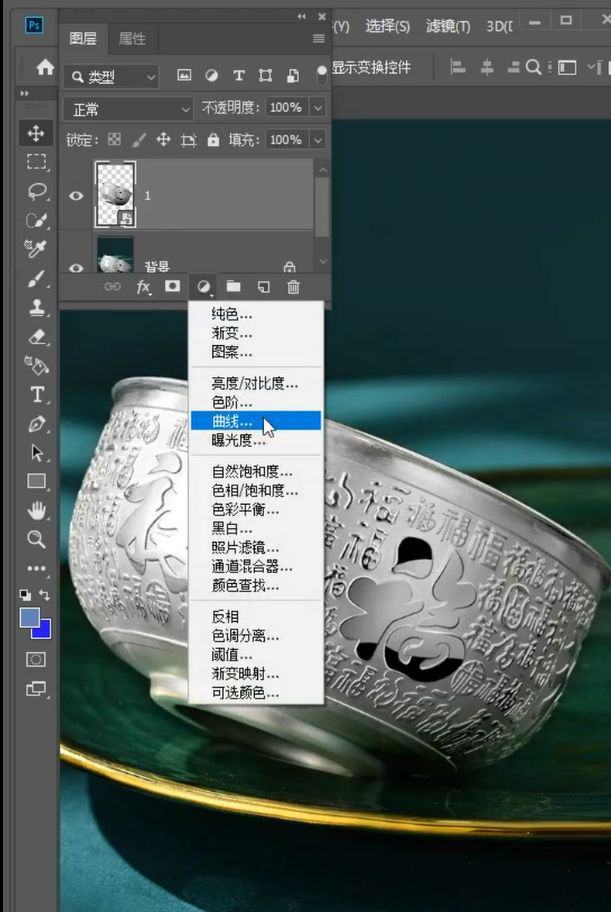Select the Pen tool
Viewport: 611px width, 912px height.
[x=36, y=423]
